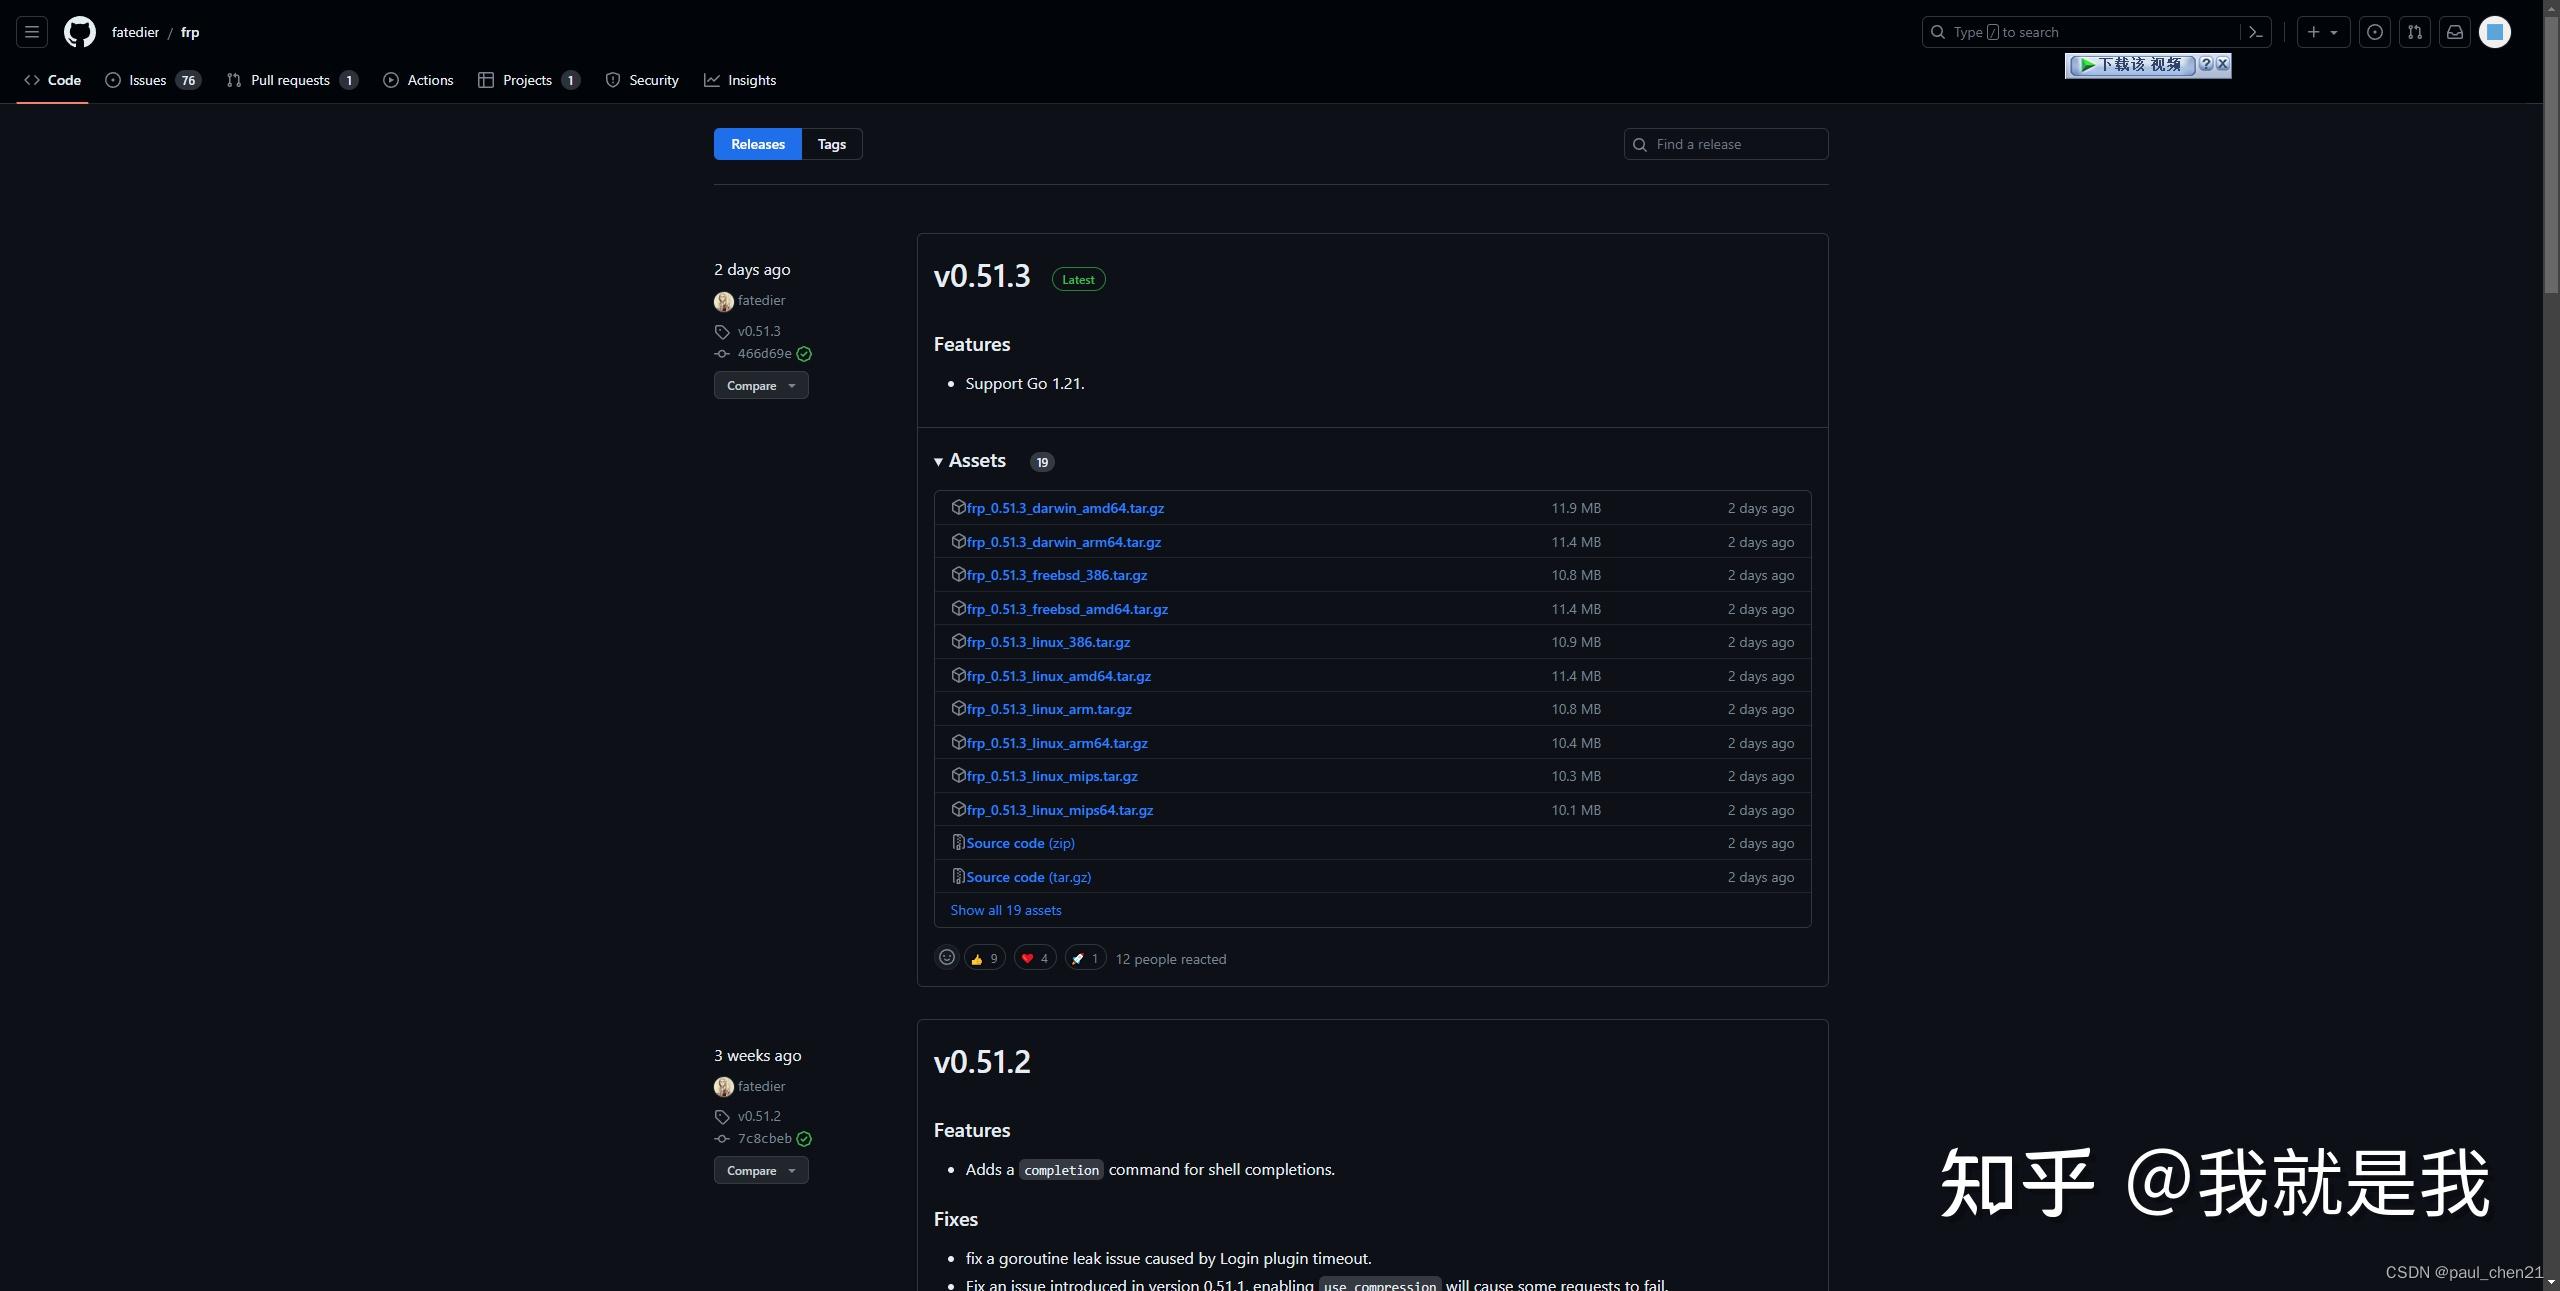The image size is (2560, 1291).
Task: Open fatedier author link for v0.51.2
Action: [x=761, y=1086]
